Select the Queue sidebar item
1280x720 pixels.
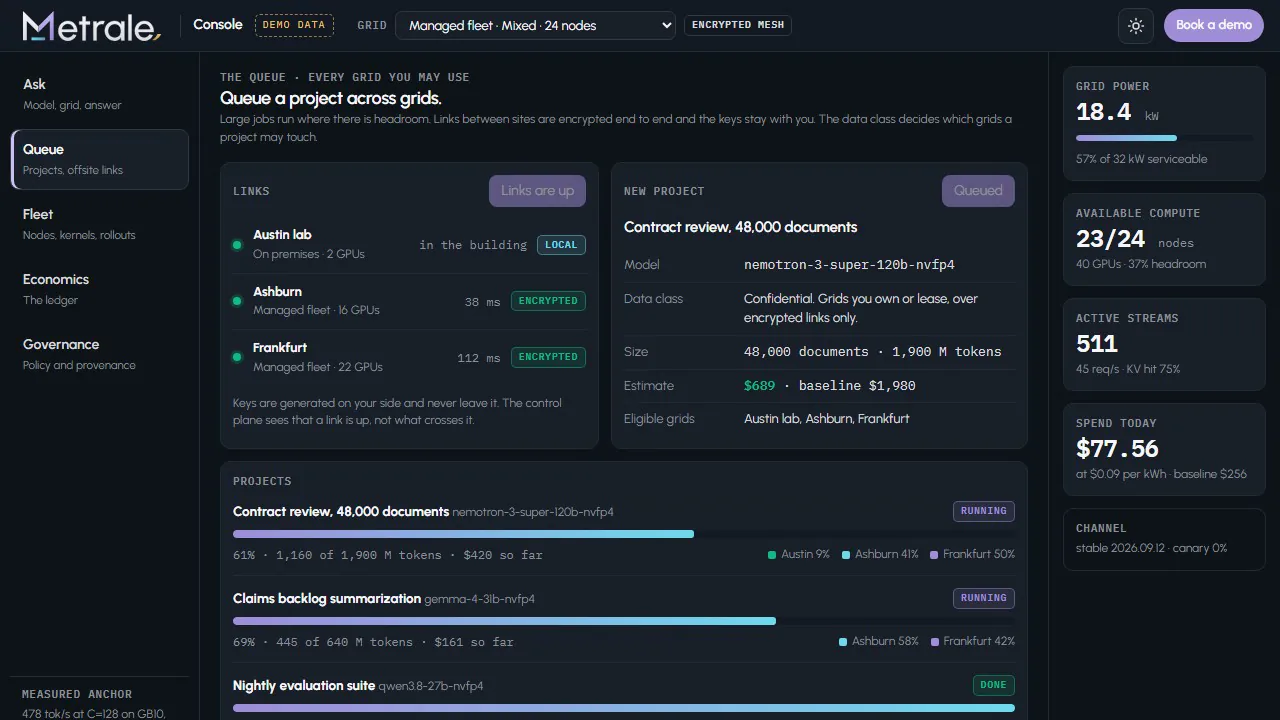[100, 159]
